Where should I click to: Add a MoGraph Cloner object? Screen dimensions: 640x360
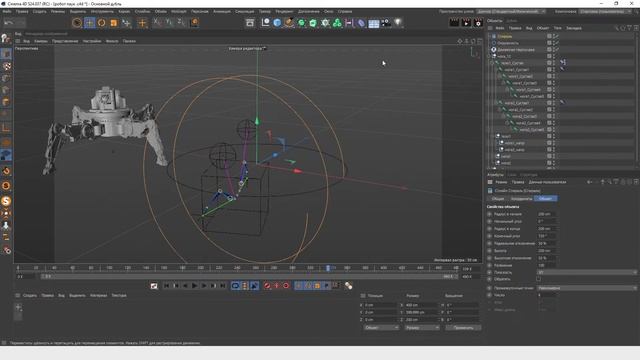[x=337, y=23]
